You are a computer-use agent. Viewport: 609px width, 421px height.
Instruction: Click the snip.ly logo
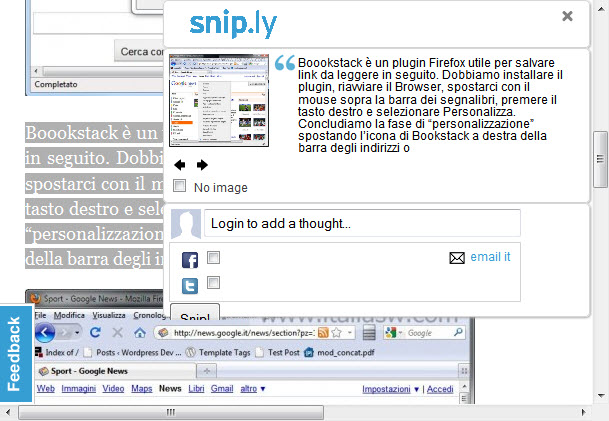233,24
